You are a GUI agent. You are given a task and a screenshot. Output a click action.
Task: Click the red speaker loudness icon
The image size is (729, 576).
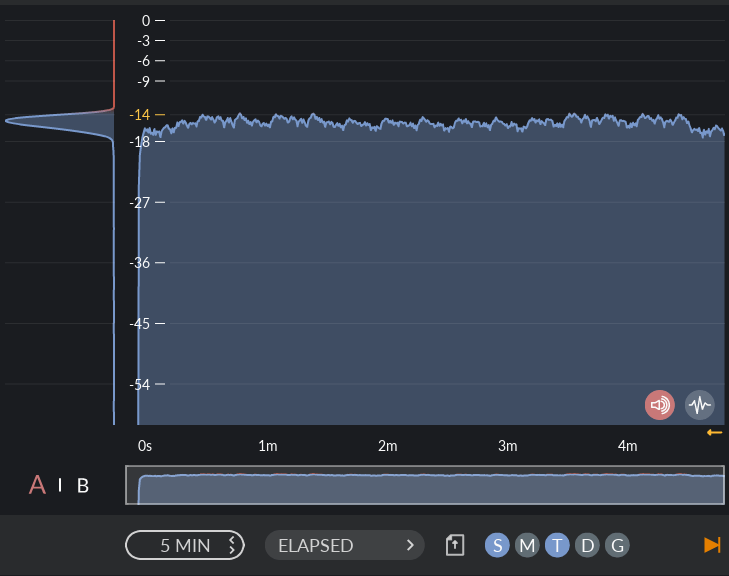[659, 405]
